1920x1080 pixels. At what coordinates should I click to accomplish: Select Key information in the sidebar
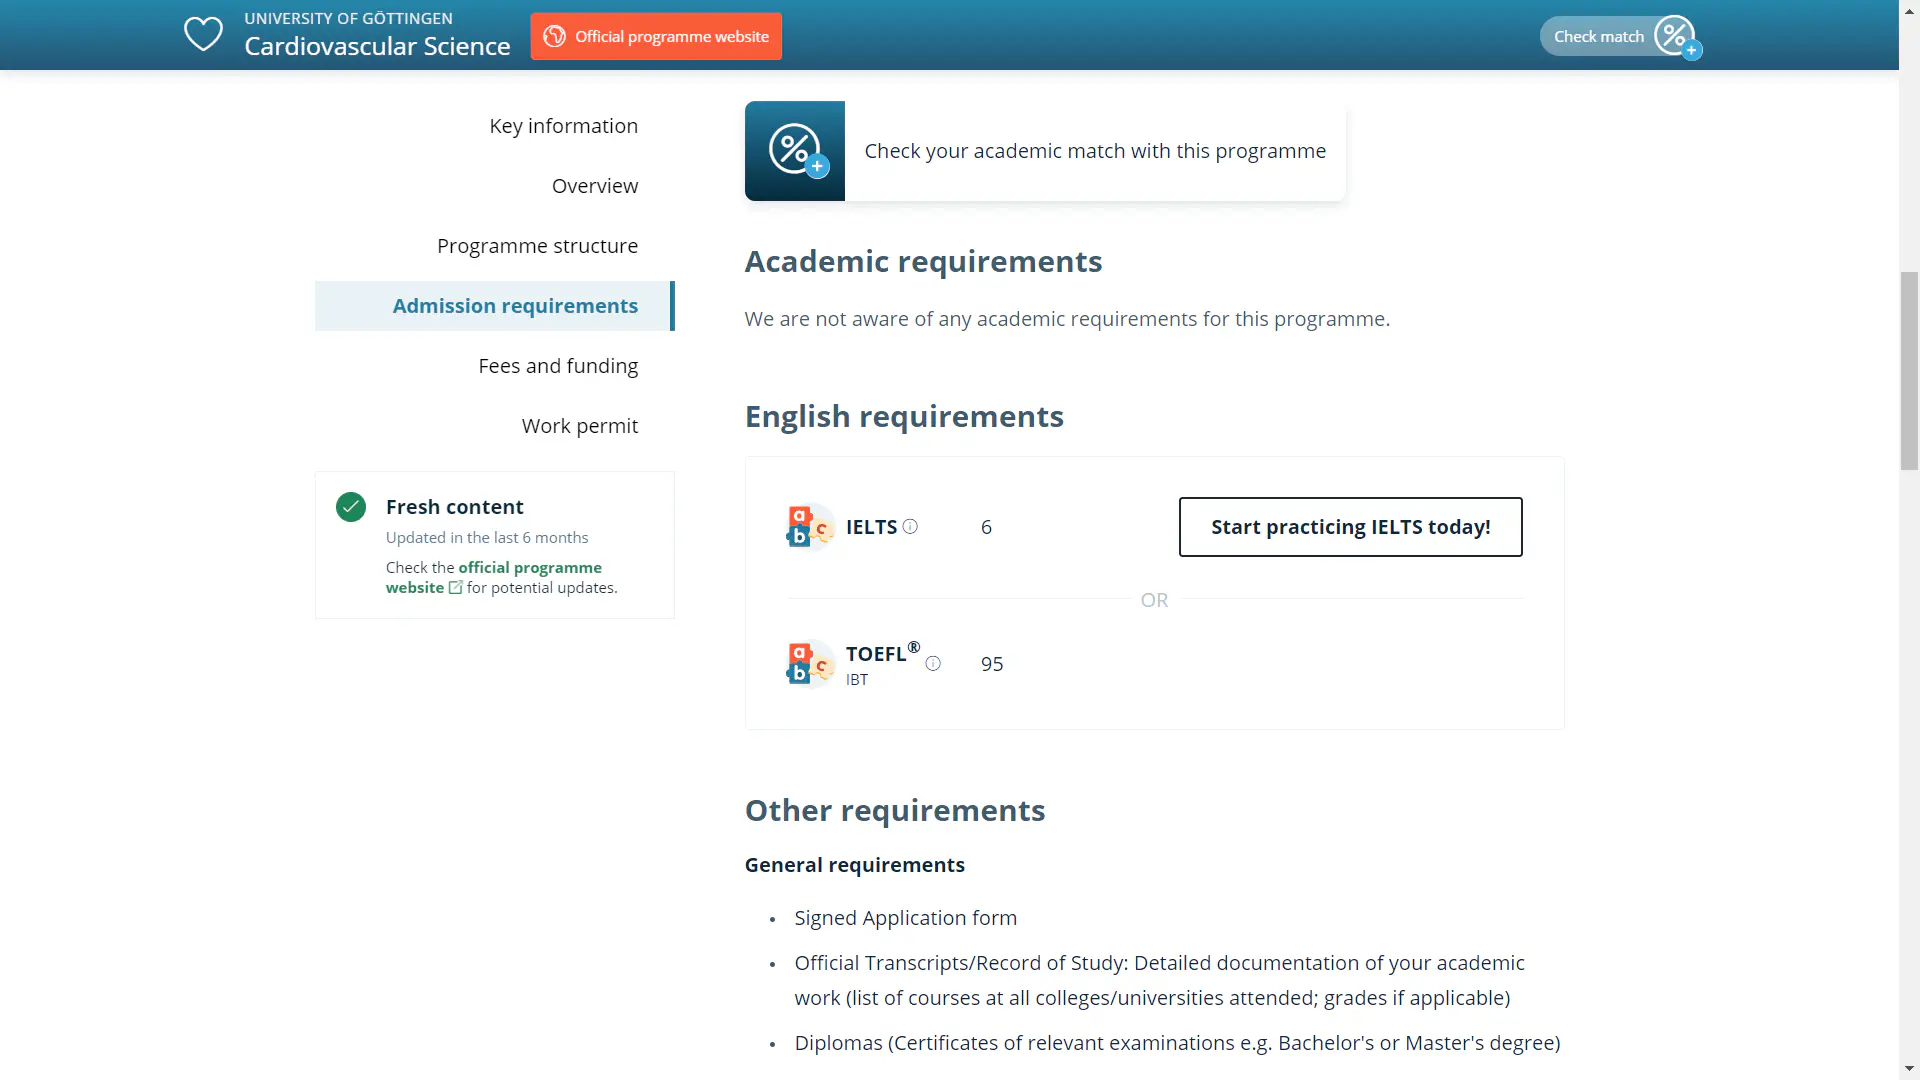point(563,125)
